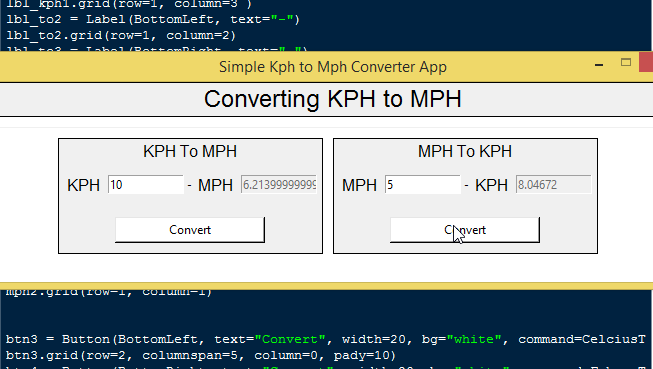Screen dimensions: 653x369
Task: Click the 'MPH To KPH' panel title
Action: coord(465,151)
